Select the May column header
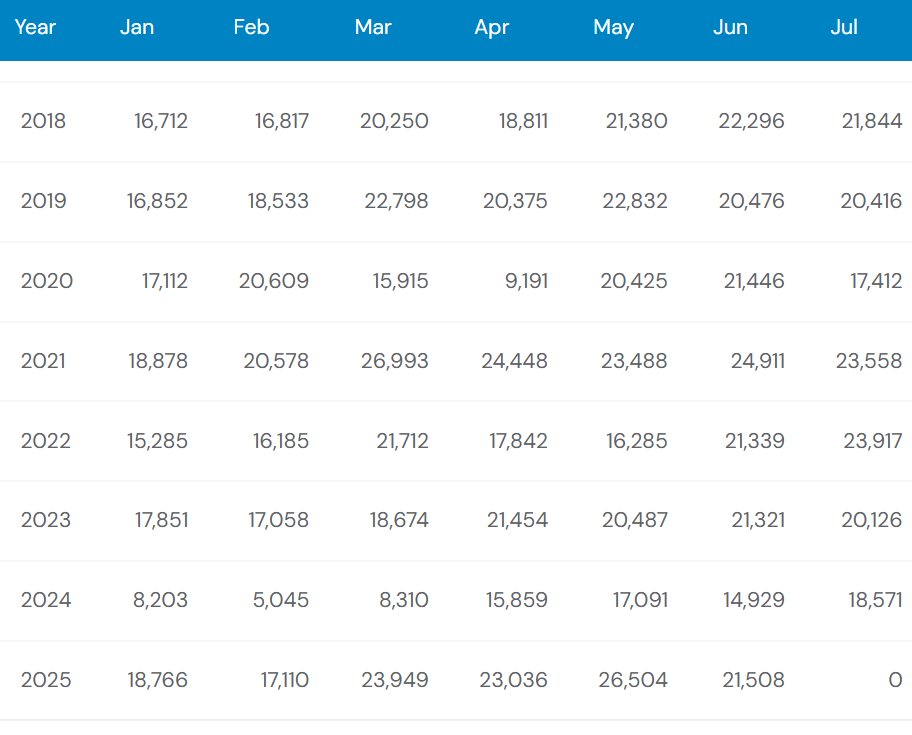 point(614,27)
